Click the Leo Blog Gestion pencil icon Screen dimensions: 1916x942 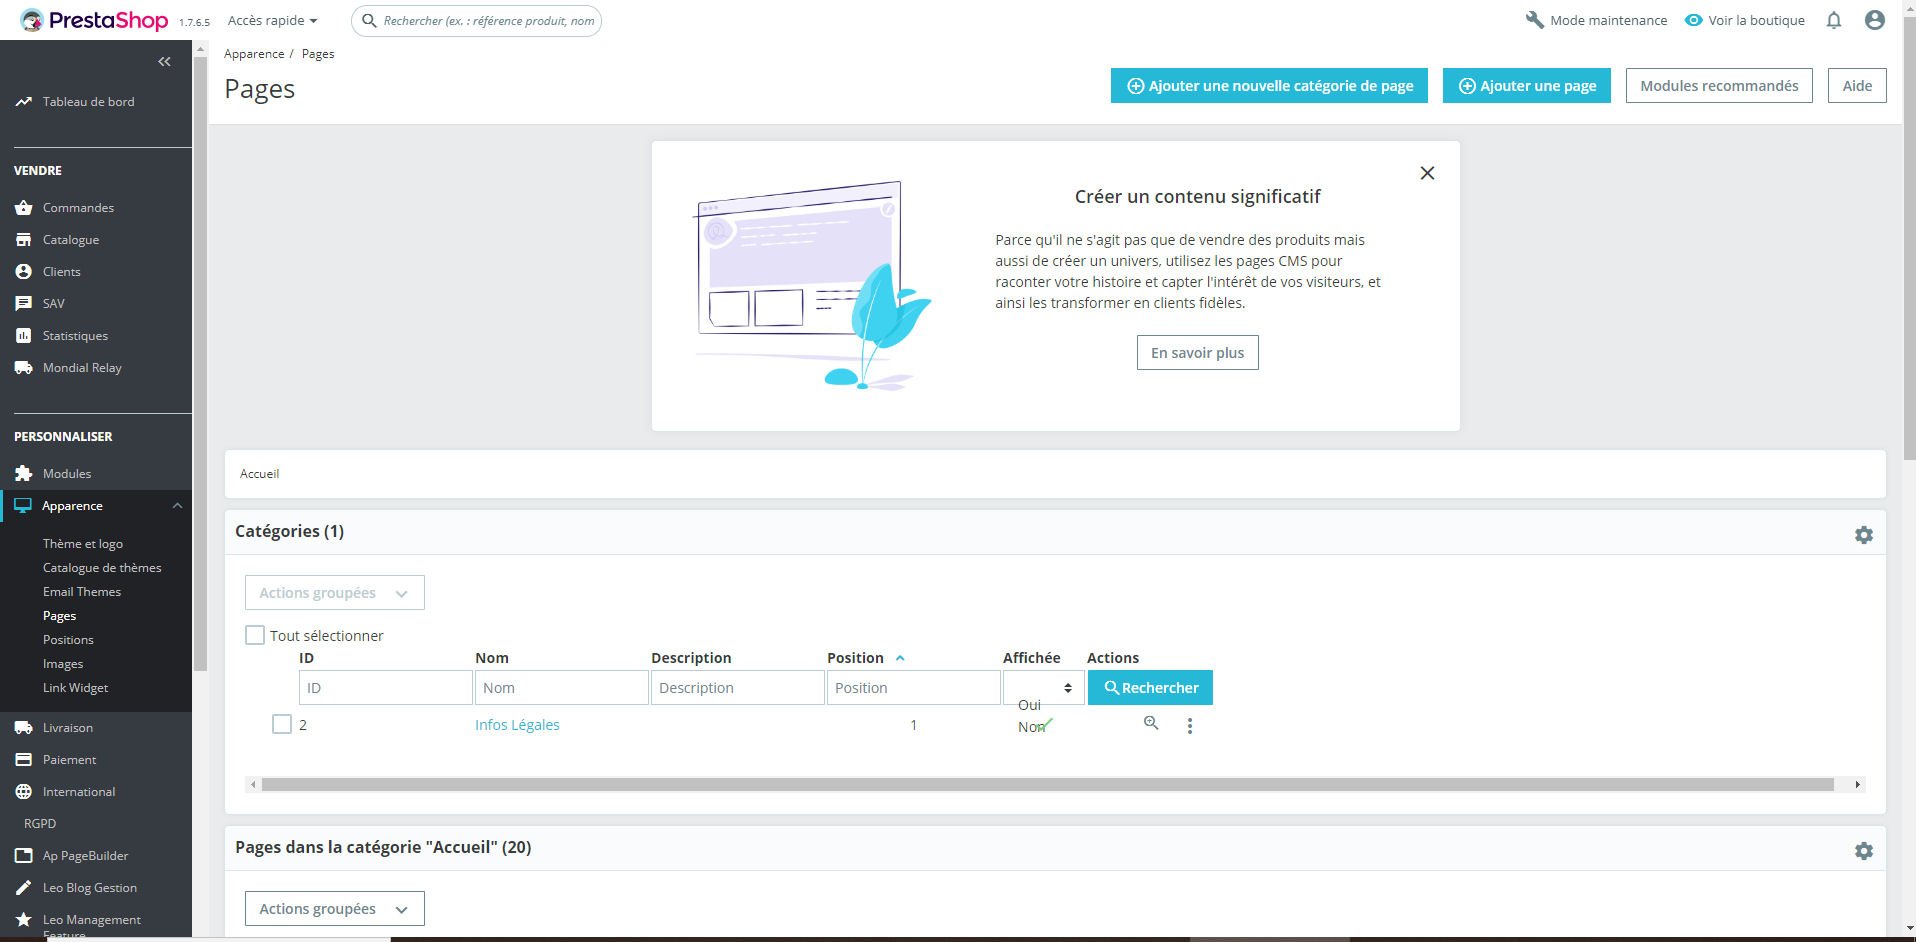tap(24, 888)
